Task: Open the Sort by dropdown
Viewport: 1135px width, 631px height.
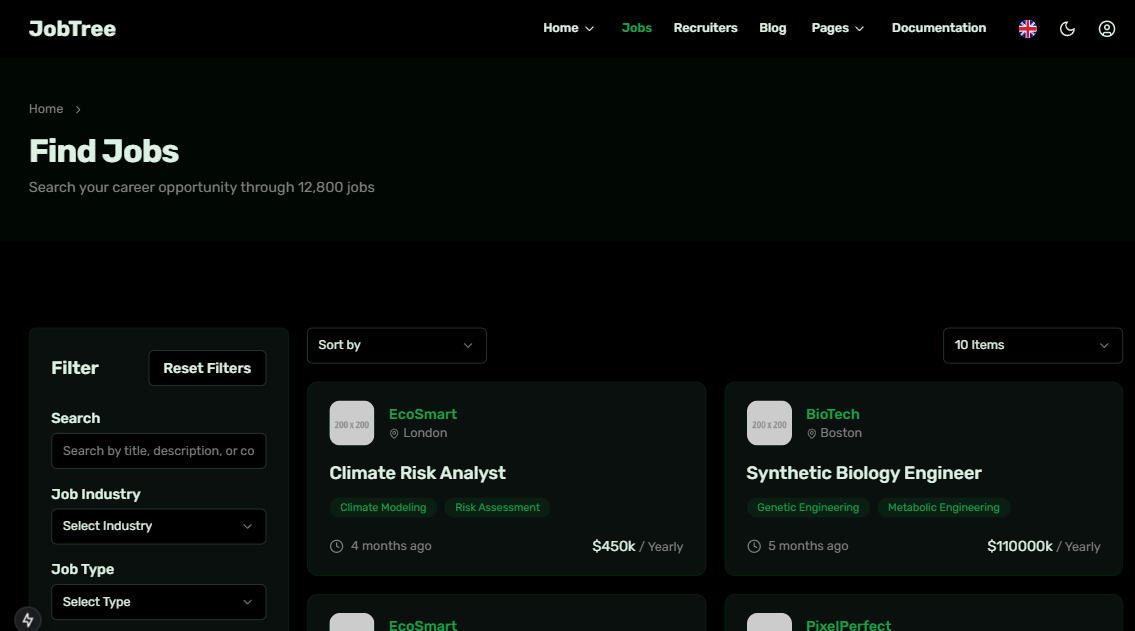Action: [396, 345]
